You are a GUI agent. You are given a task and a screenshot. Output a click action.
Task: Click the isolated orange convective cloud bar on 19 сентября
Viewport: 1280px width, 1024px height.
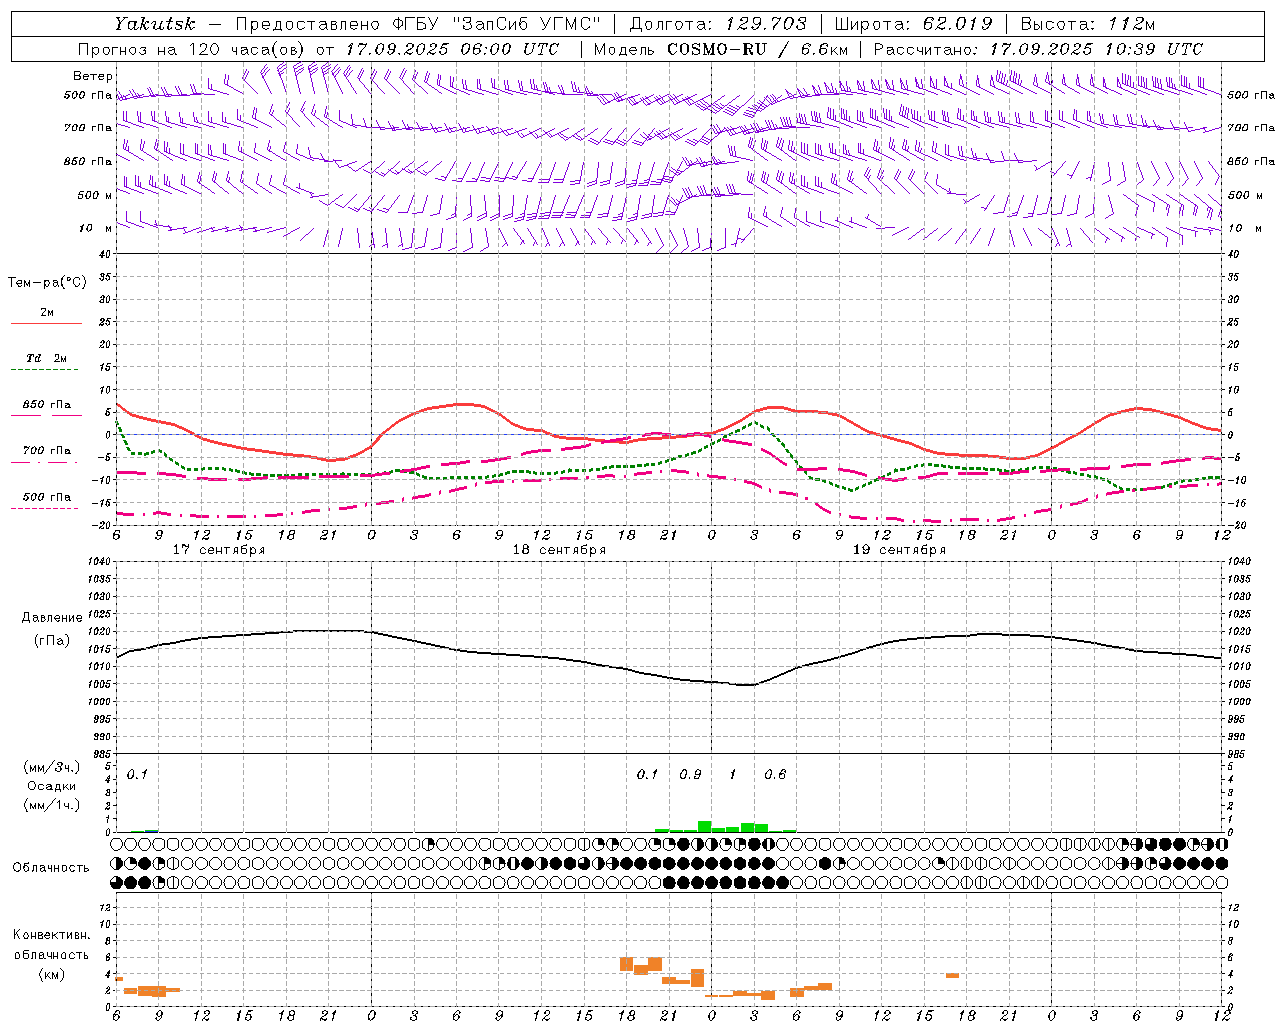(x=952, y=975)
